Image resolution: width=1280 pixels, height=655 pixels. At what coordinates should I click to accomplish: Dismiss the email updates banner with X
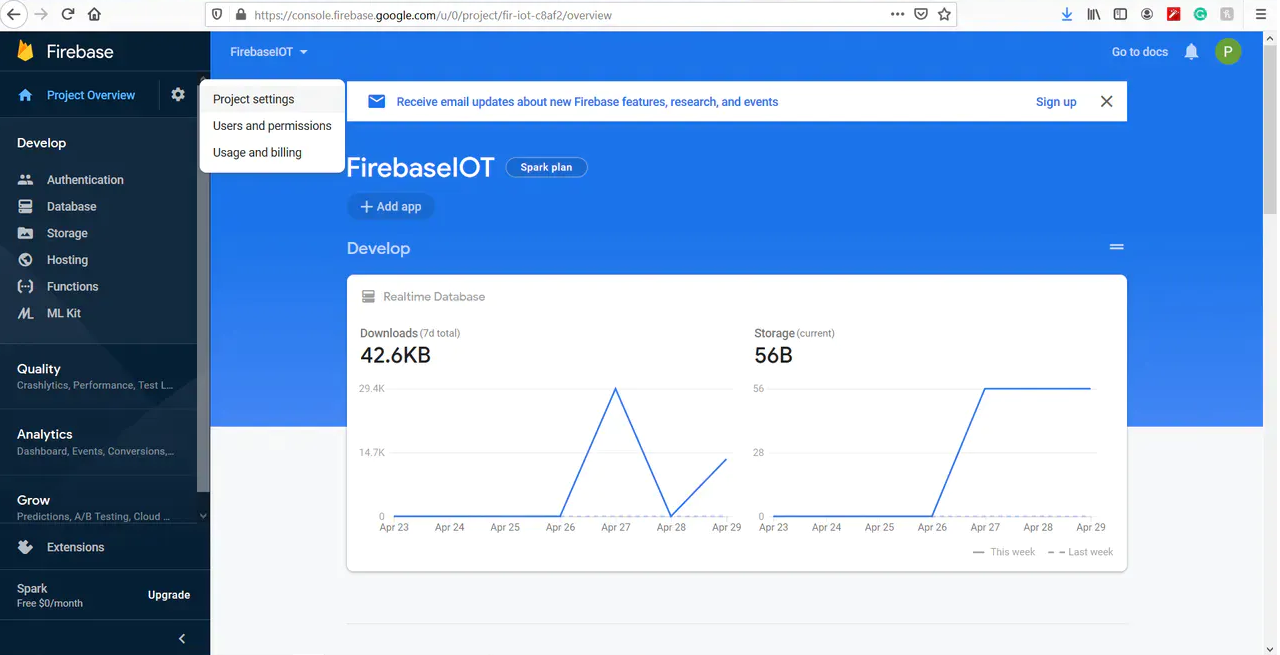[1106, 102]
